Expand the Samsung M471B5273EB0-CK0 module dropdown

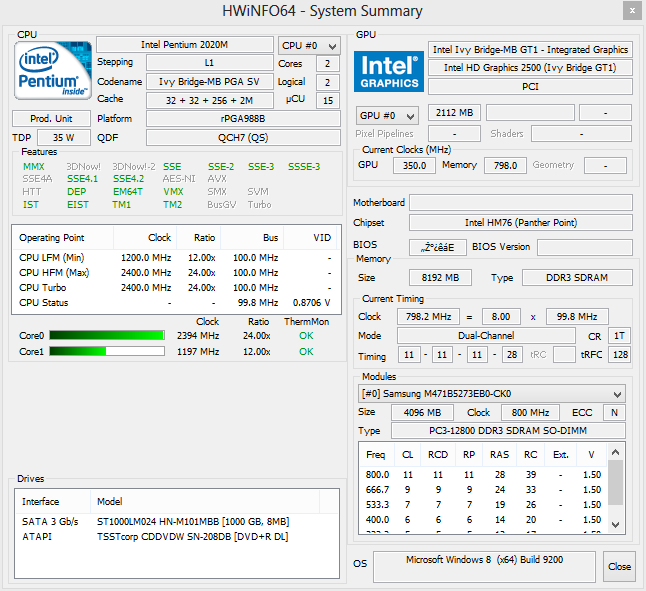coord(492,394)
